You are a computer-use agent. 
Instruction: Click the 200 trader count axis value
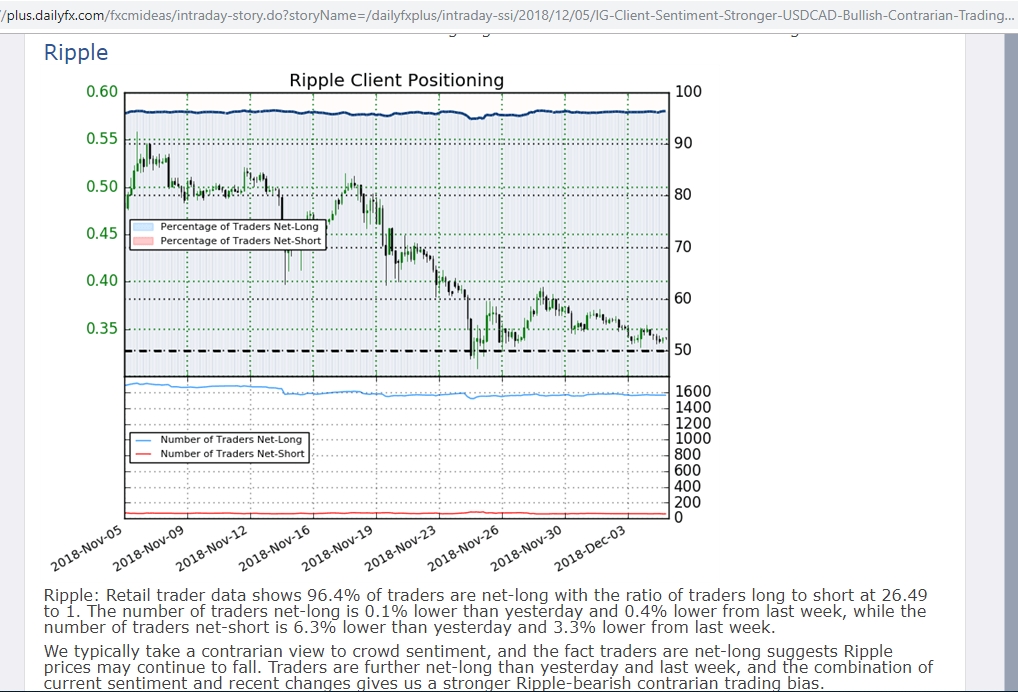688,502
